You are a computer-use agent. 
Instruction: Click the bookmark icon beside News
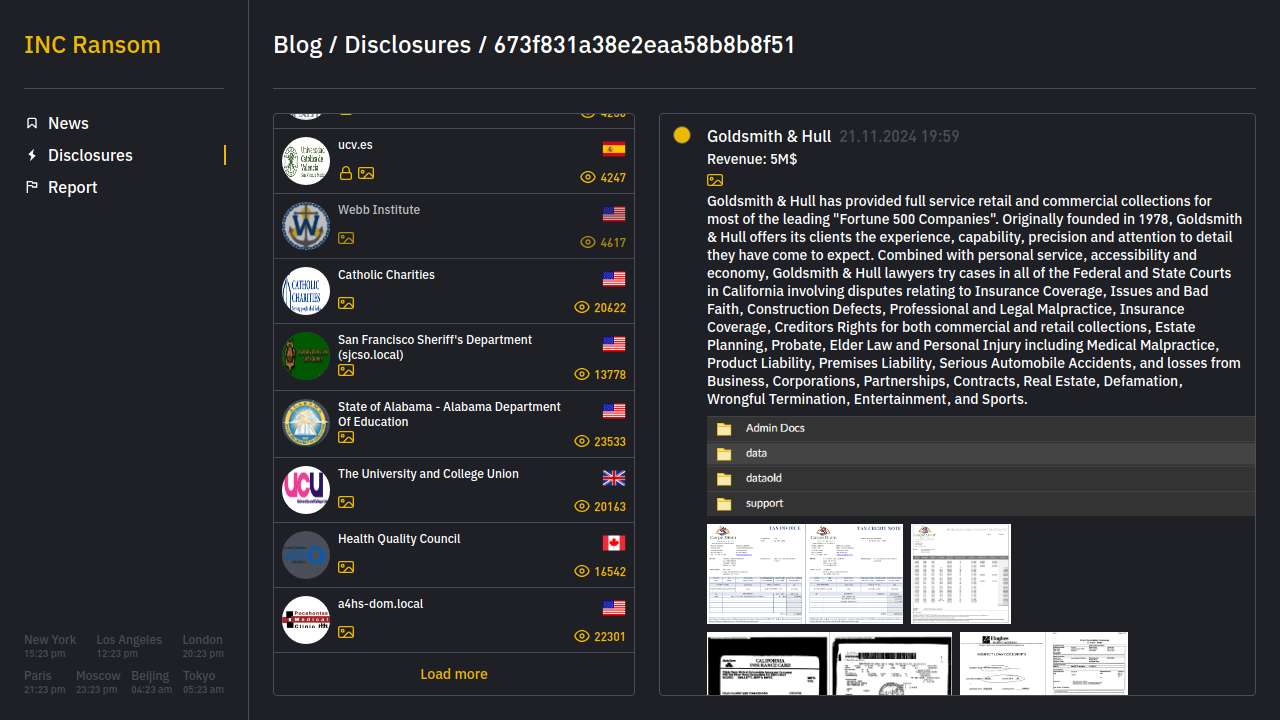32,123
